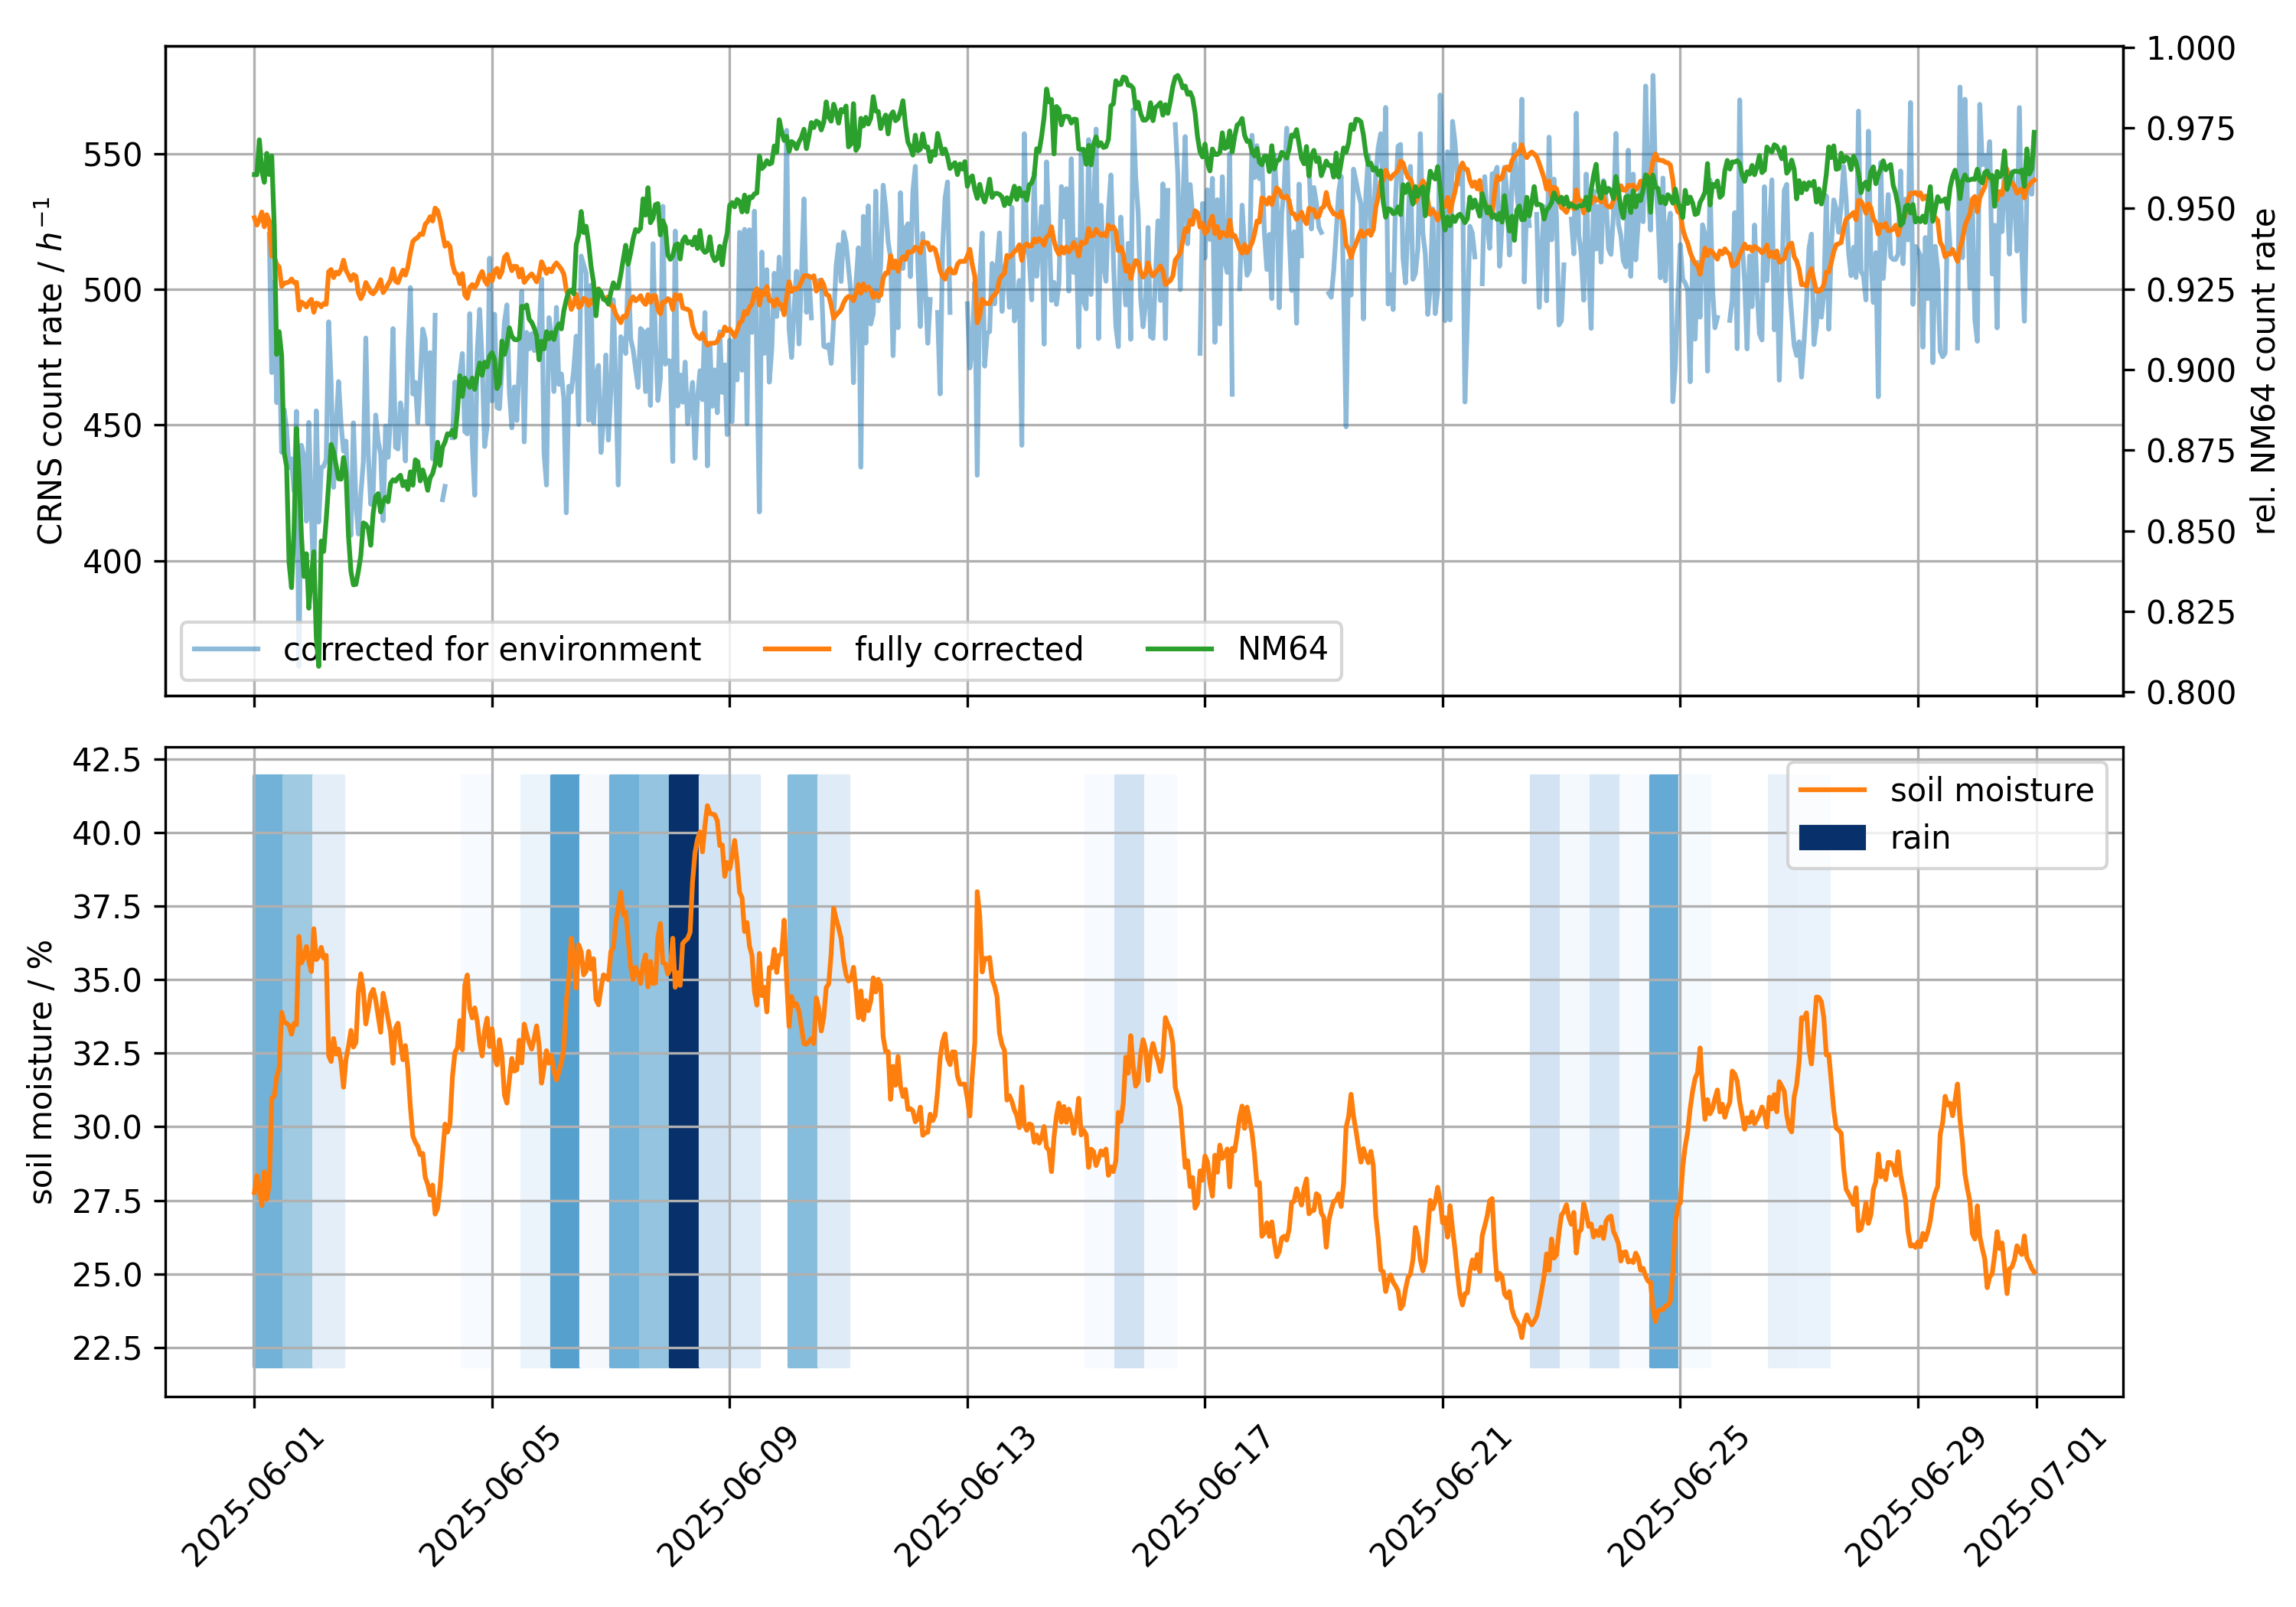Click the 2025-06-09 x-axis date label
Image resolution: width=2296 pixels, height=1607 pixels.
(727, 1497)
